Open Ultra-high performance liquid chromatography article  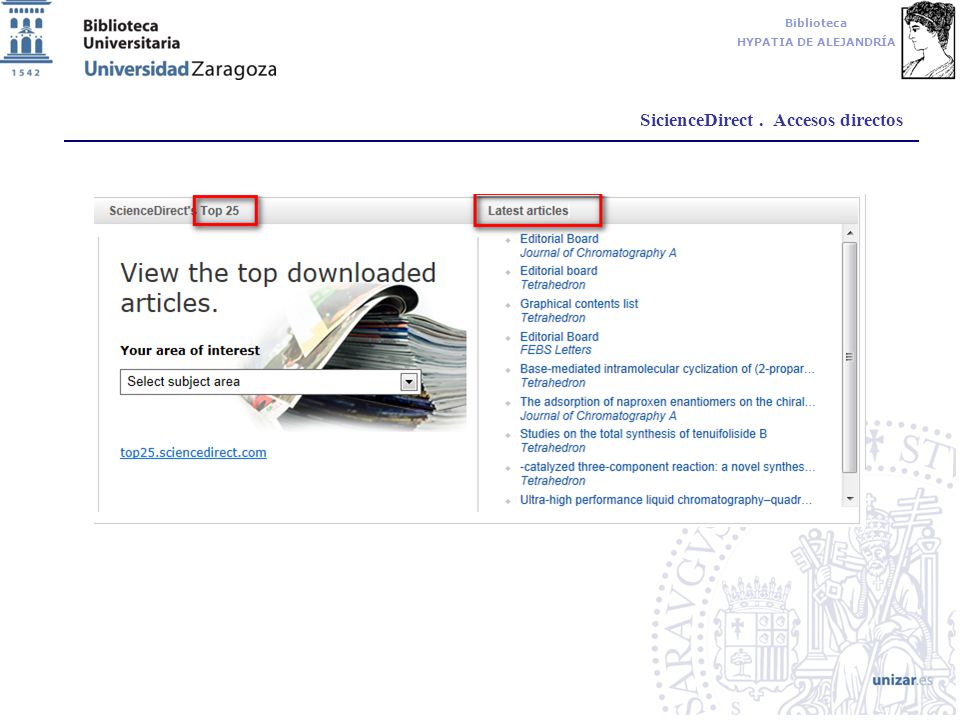click(666, 500)
